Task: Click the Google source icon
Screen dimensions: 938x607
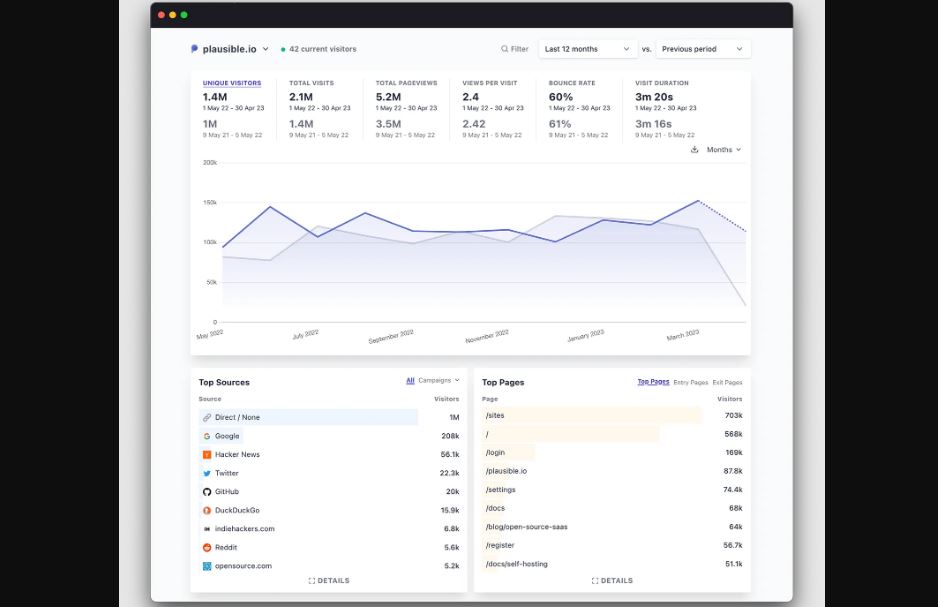Action: pyautogui.click(x=207, y=436)
